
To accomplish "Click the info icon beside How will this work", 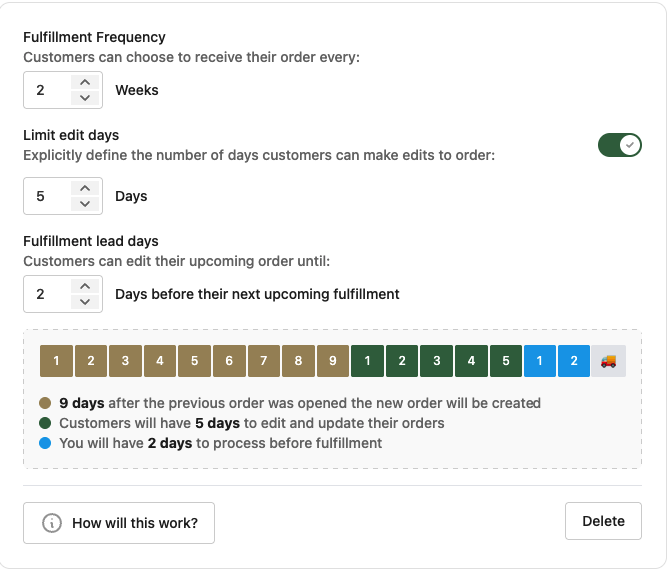I will (51, 523).
